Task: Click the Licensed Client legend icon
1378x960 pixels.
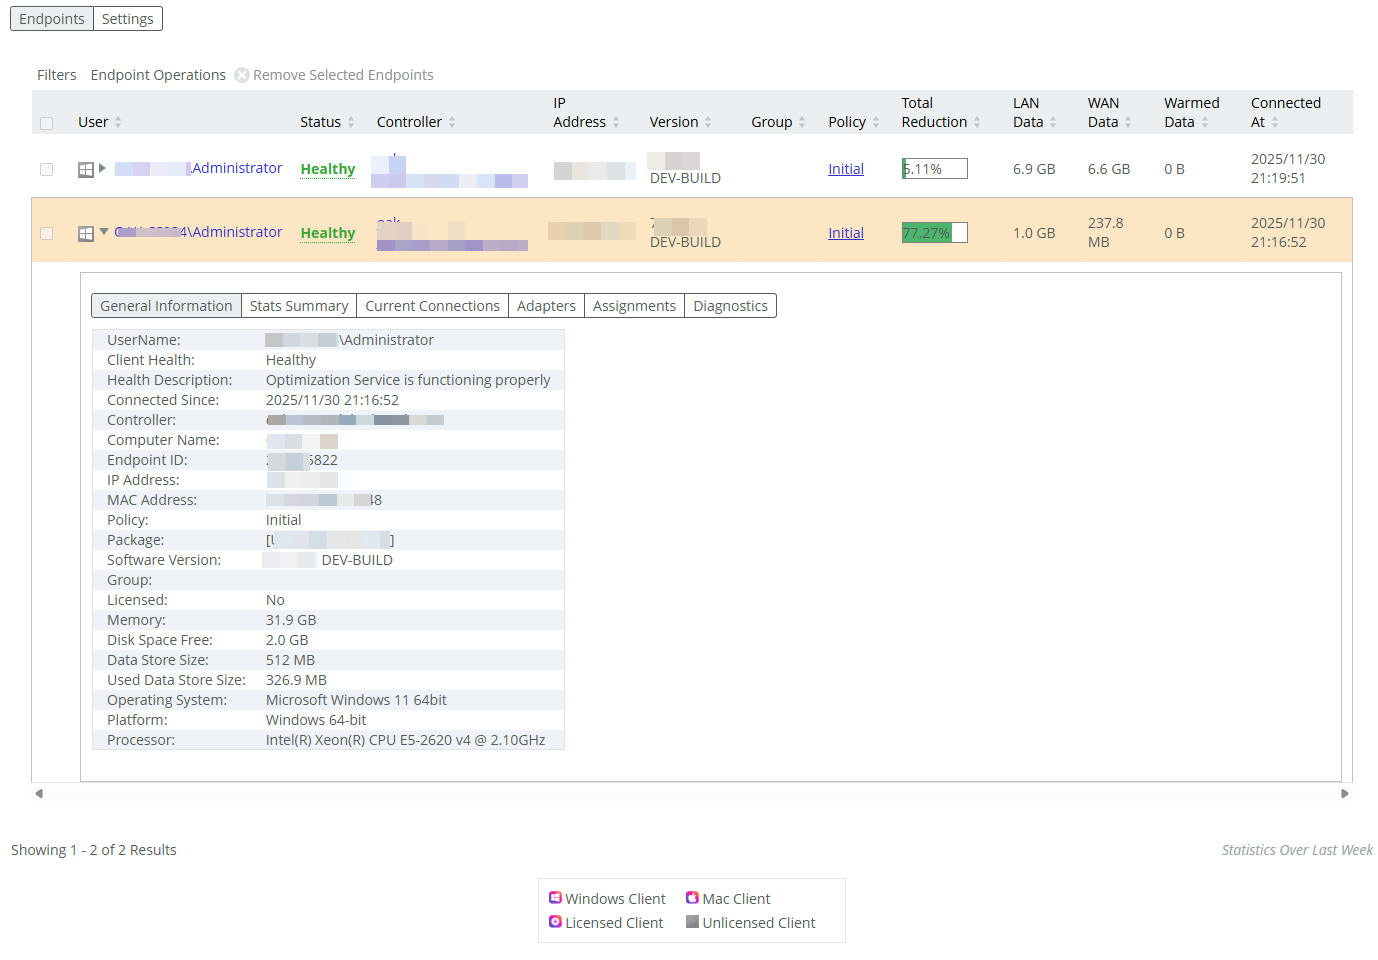Action: pyautogui.click(x=555, y=922)
